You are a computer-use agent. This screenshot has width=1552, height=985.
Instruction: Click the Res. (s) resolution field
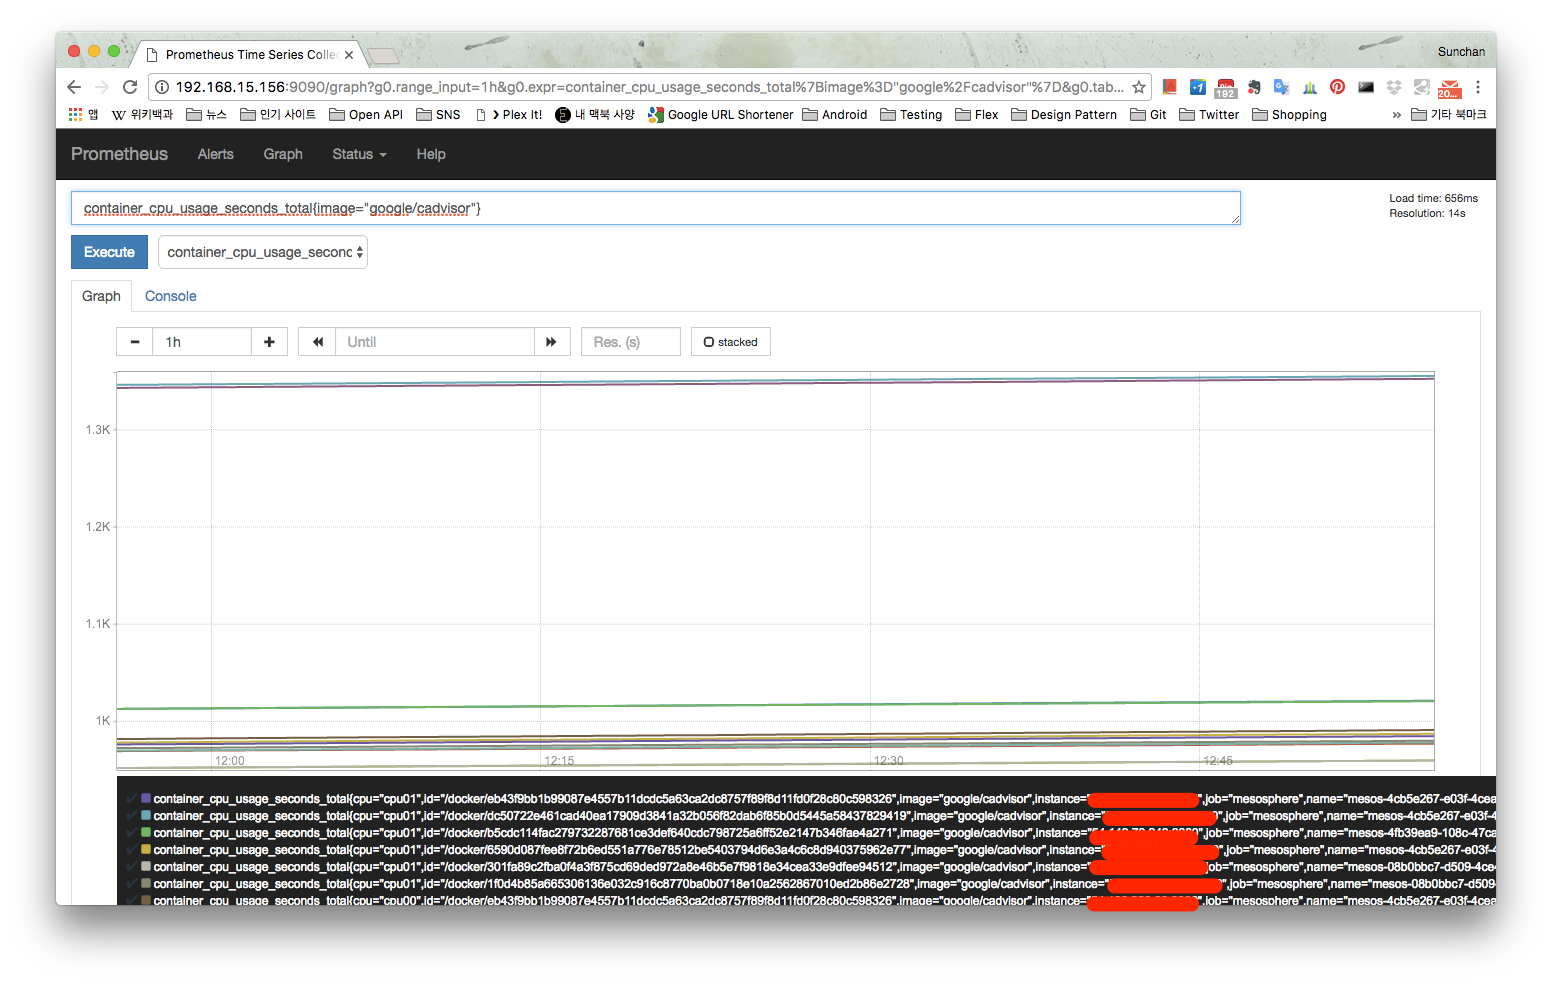tap(631, 342)
